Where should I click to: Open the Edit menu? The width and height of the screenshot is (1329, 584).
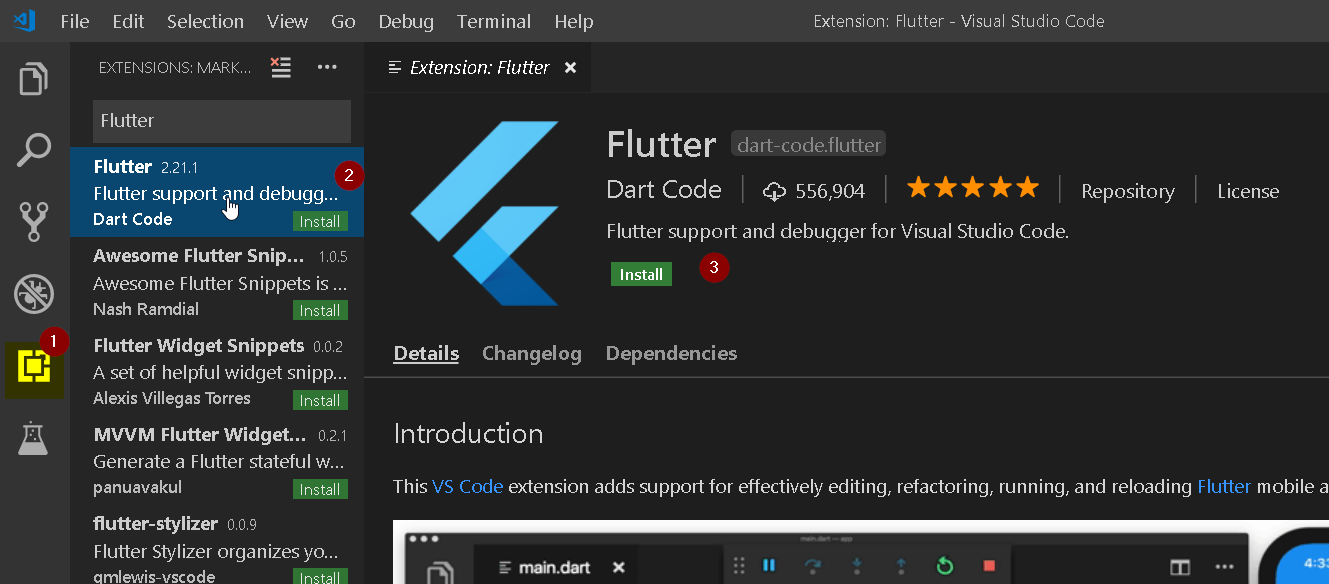pos(128,21)
